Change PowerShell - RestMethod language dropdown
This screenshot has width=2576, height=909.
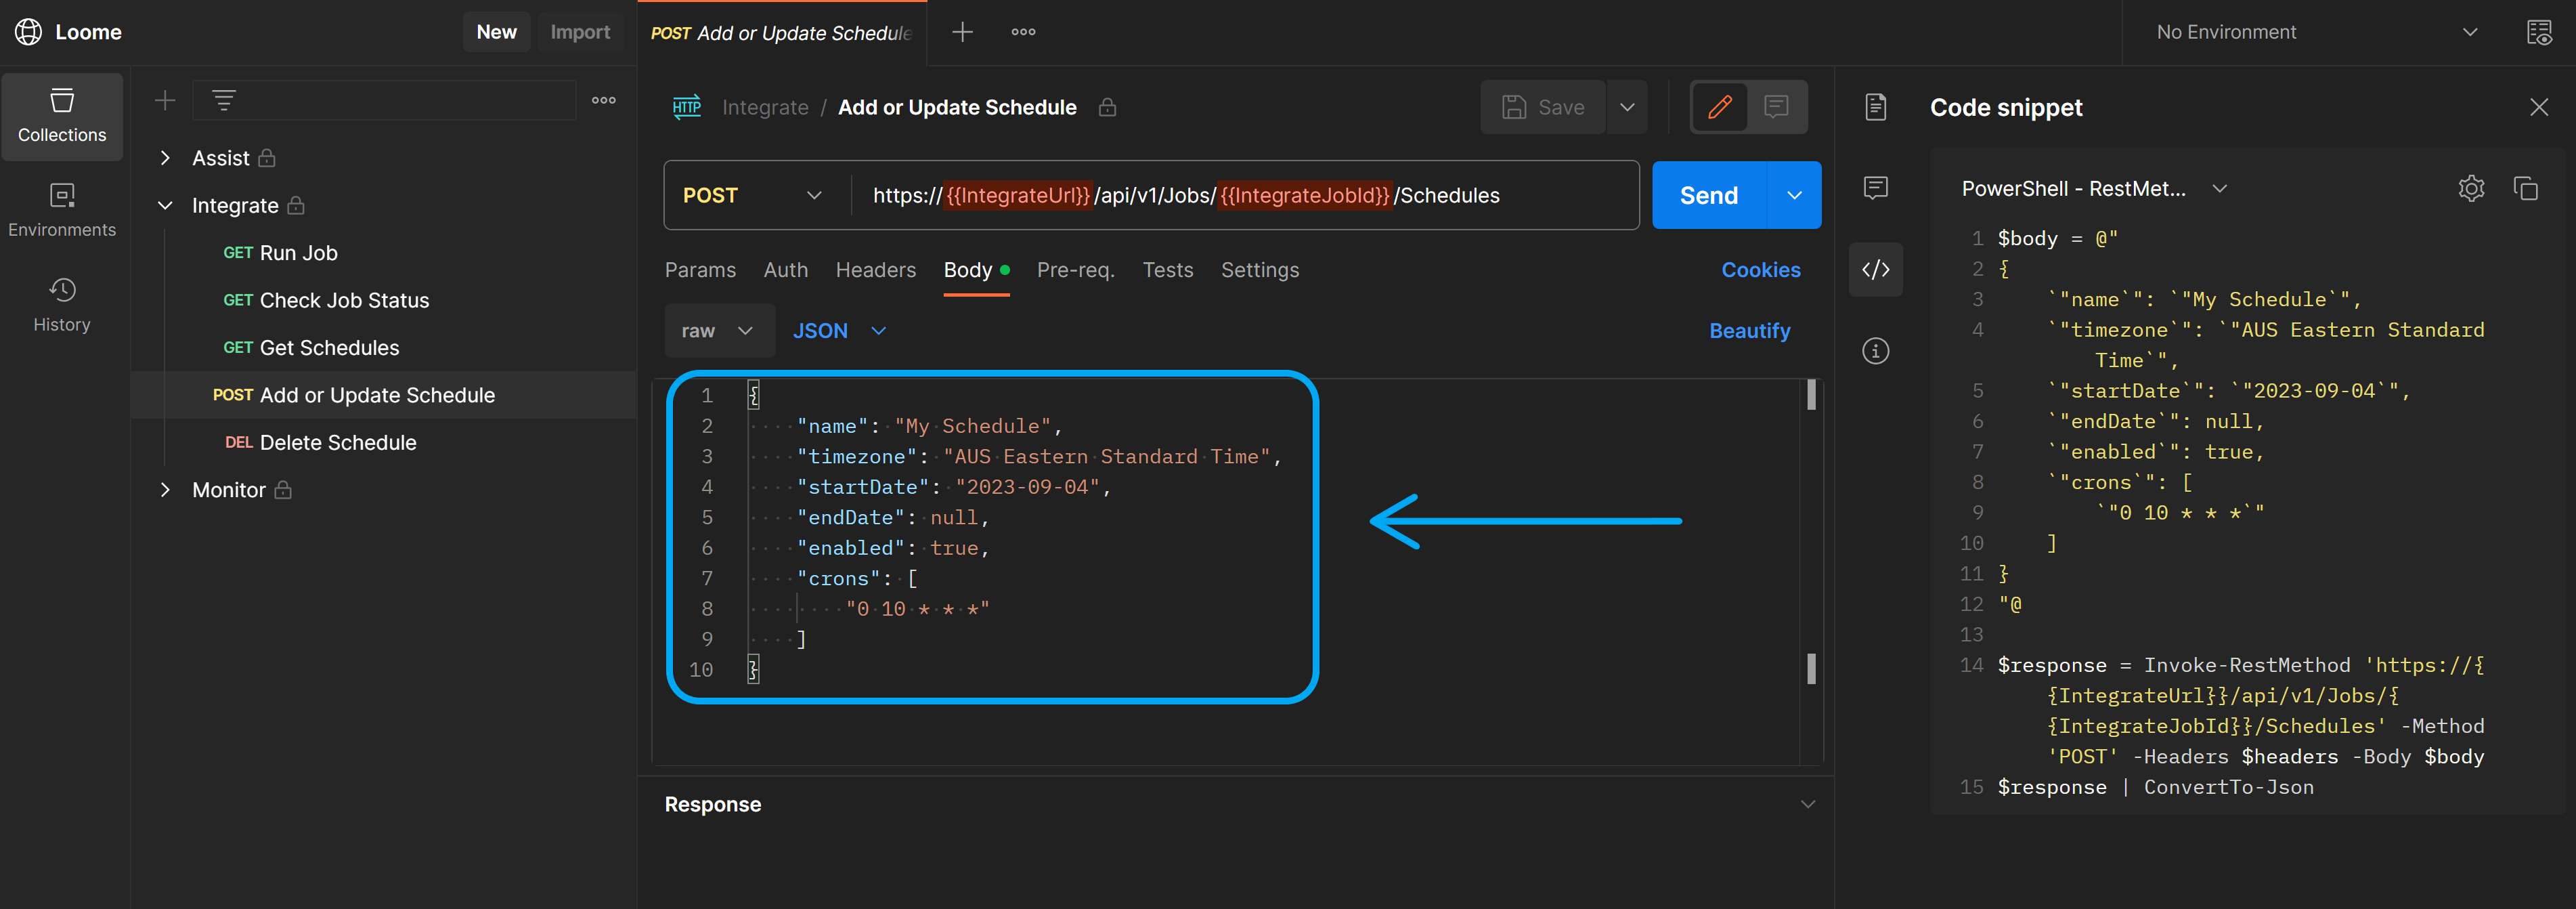[2094, 188]
